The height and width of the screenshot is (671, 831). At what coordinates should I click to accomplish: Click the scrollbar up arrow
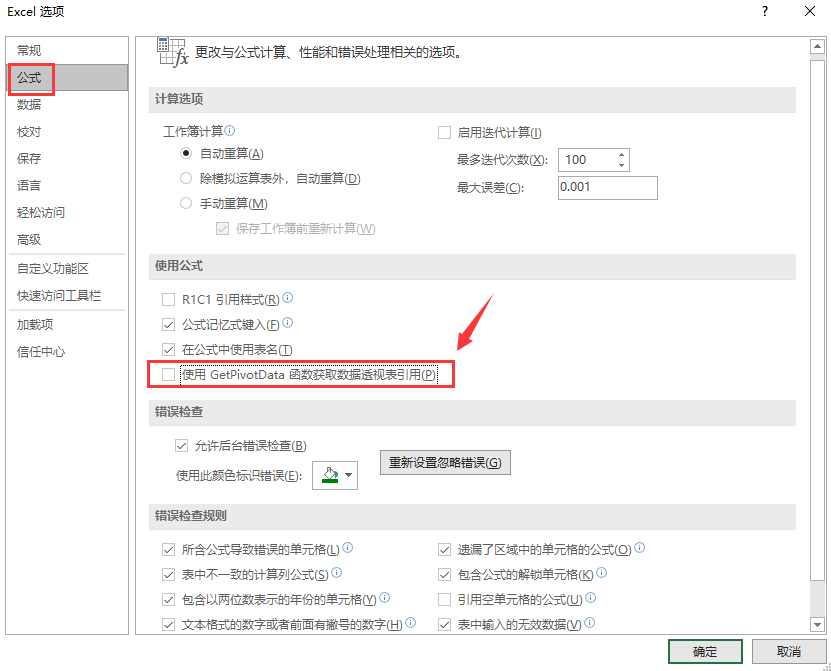817,47
